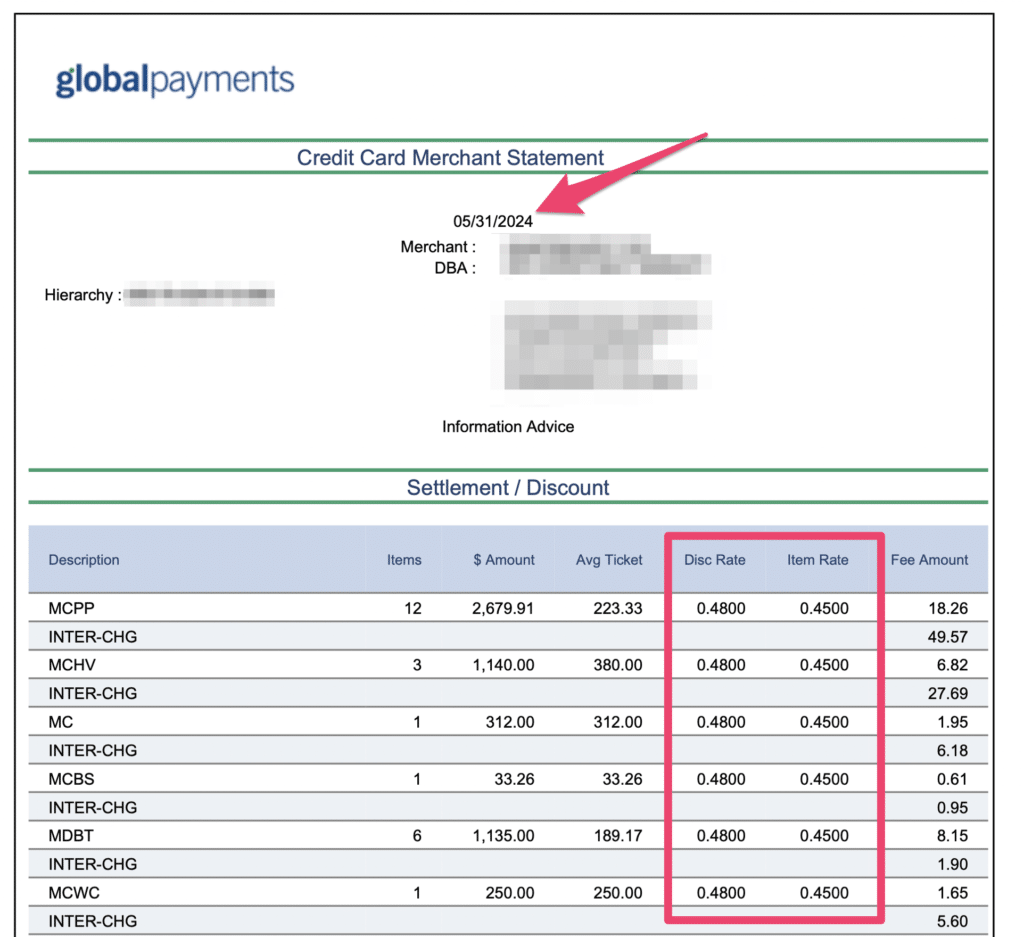
Task: Click the MCWC description cell
Action: 71,893
